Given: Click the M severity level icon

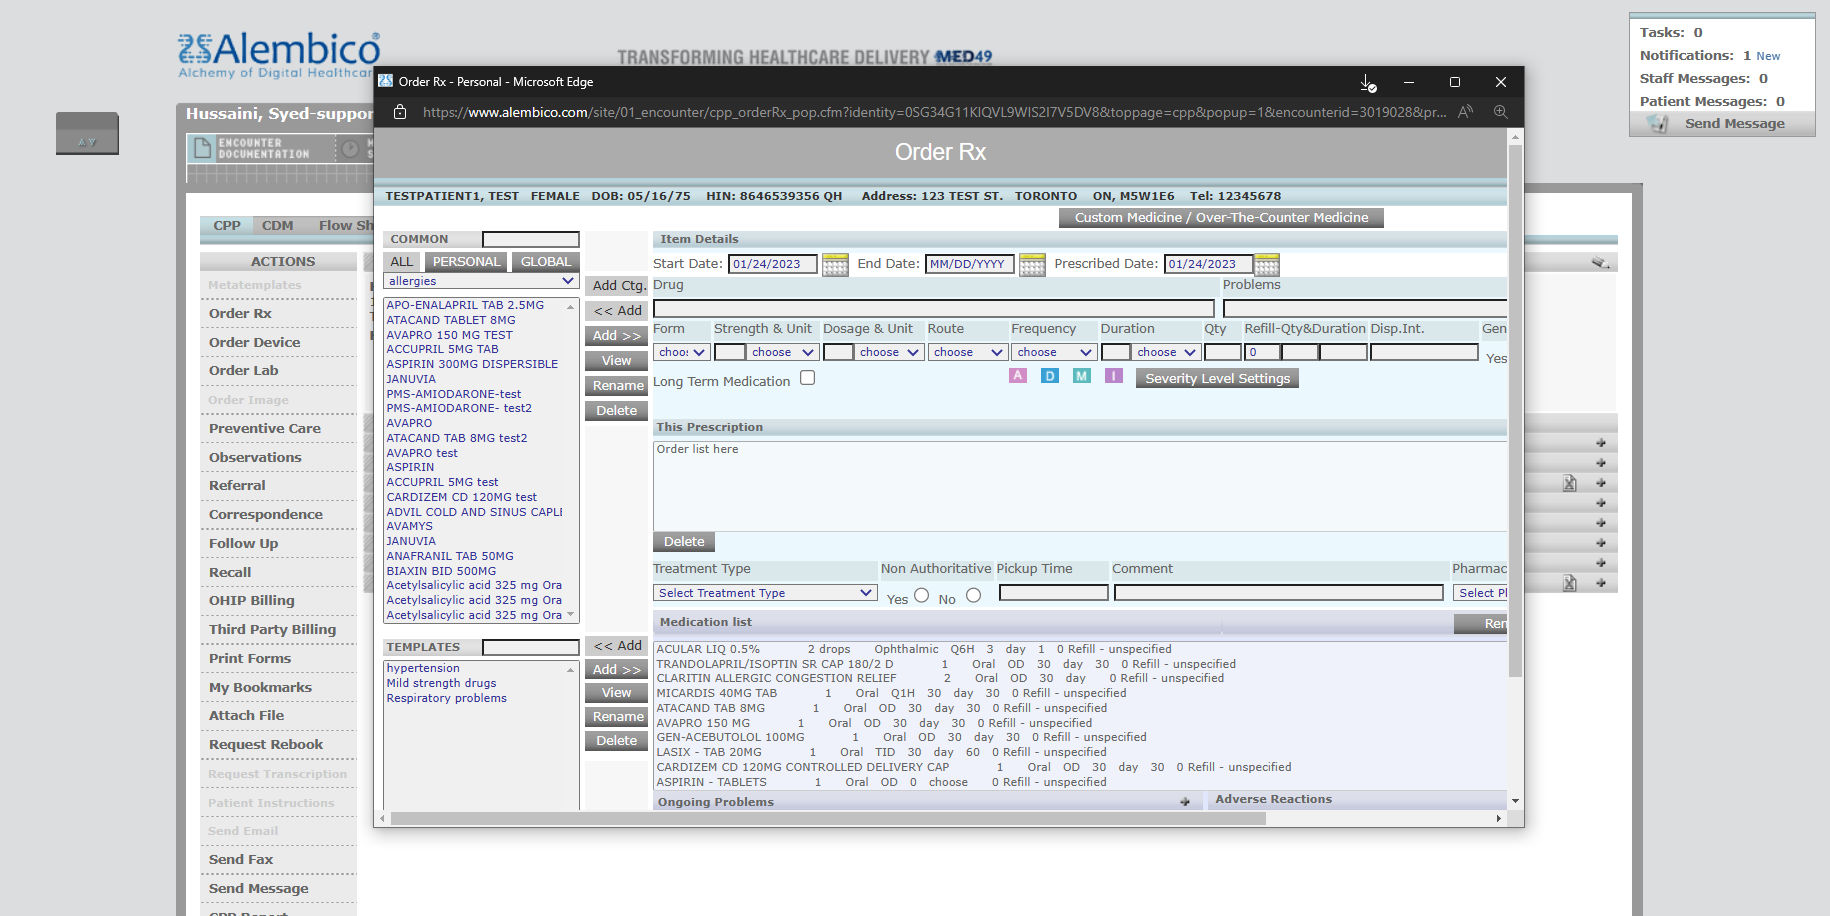Looking at the screenshot, I should point(1081,375).
